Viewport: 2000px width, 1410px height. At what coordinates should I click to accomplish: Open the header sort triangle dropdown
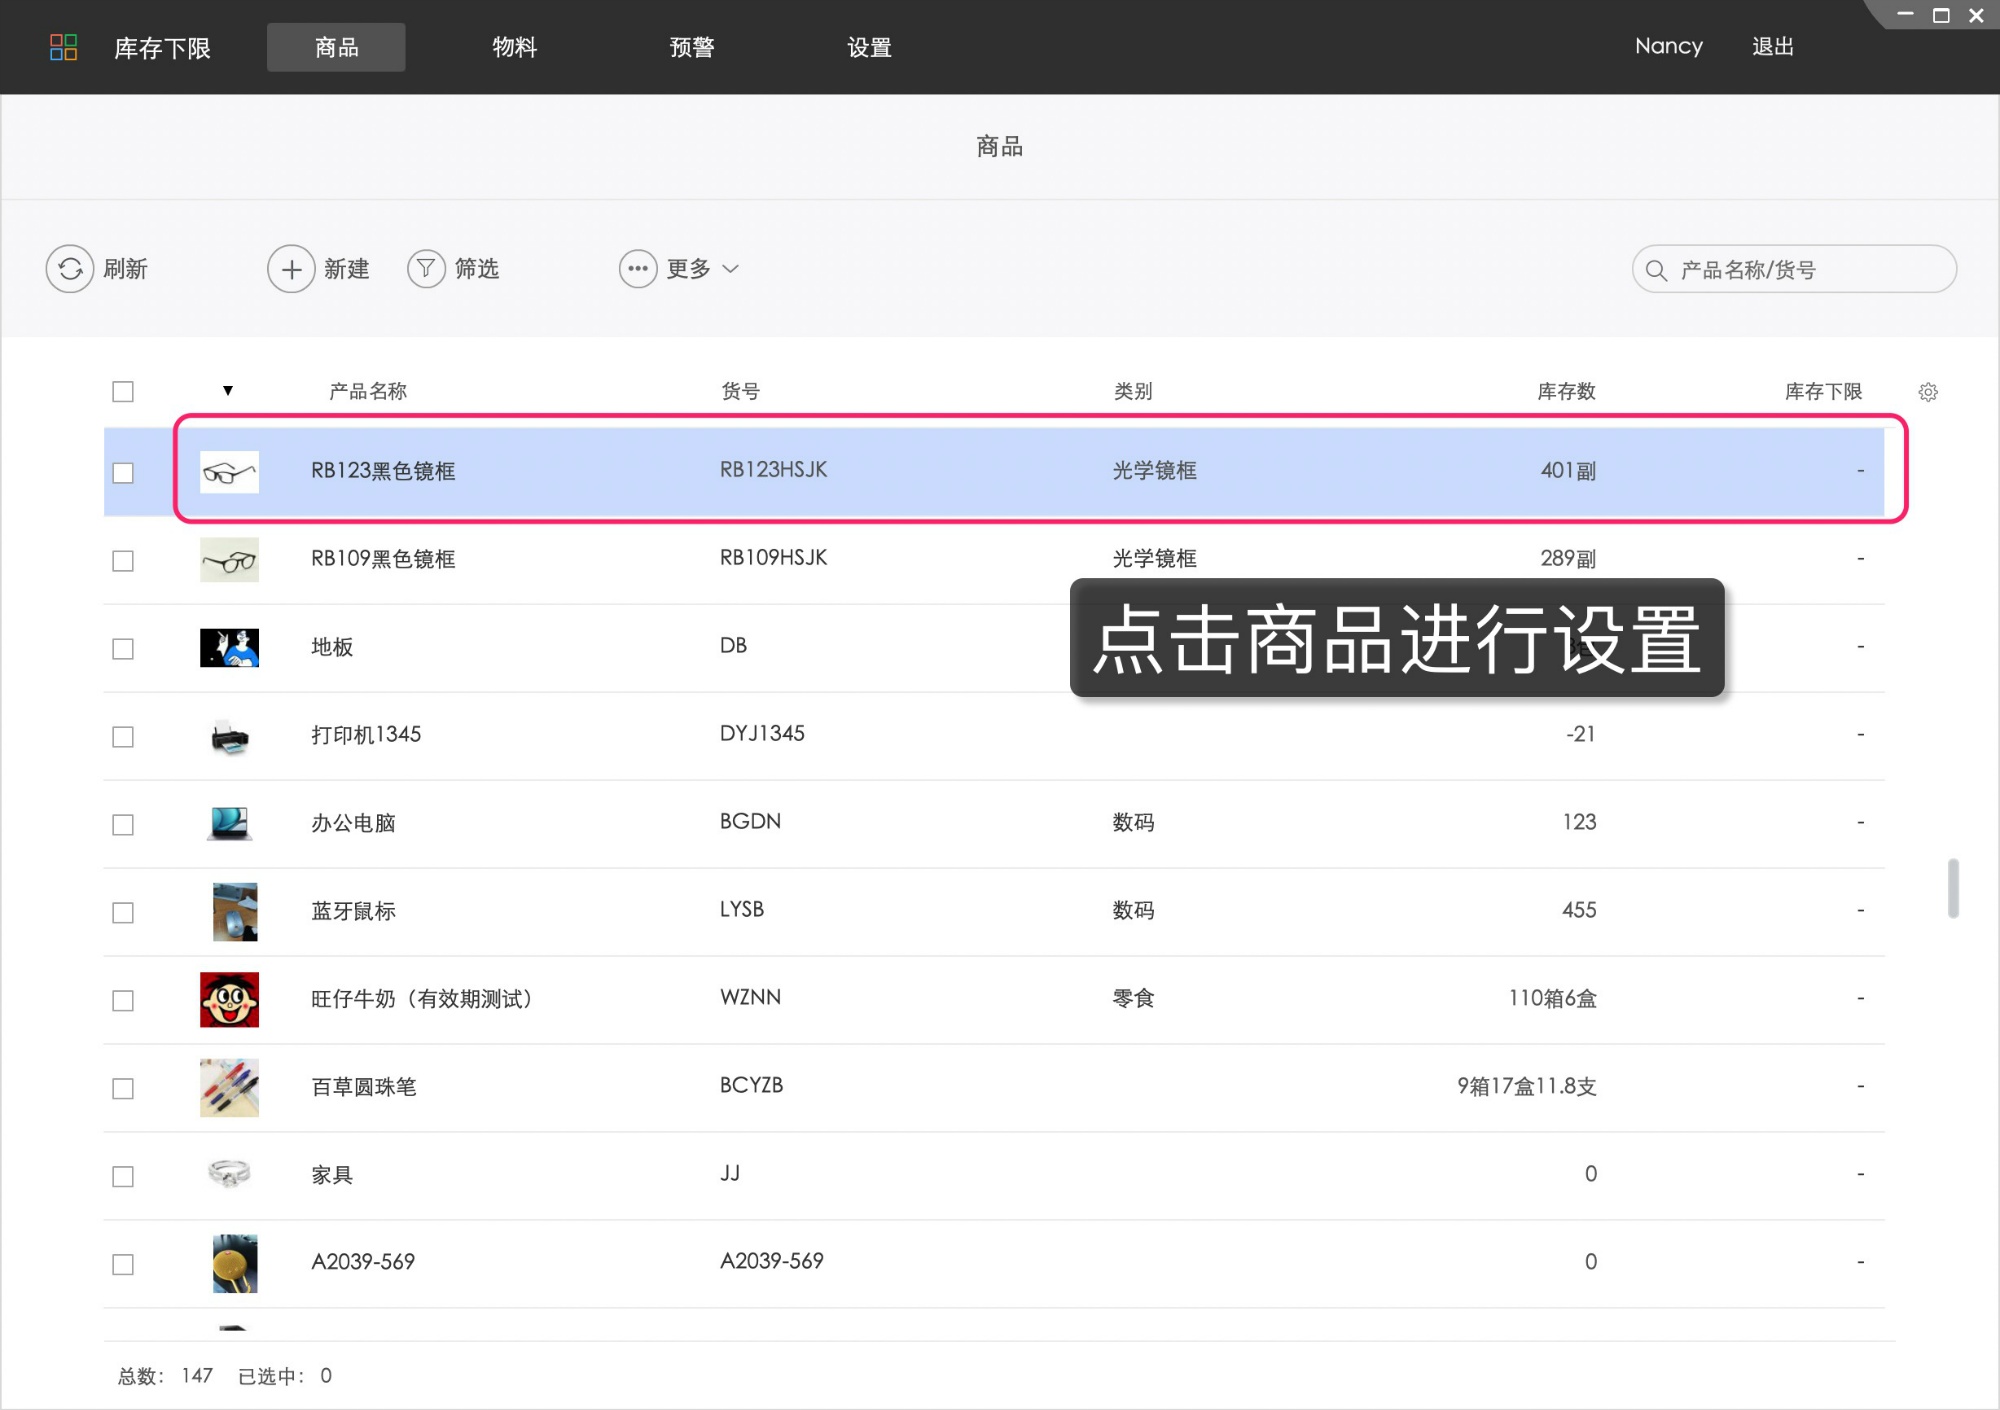pyautogui.click(x=228, y=391)
